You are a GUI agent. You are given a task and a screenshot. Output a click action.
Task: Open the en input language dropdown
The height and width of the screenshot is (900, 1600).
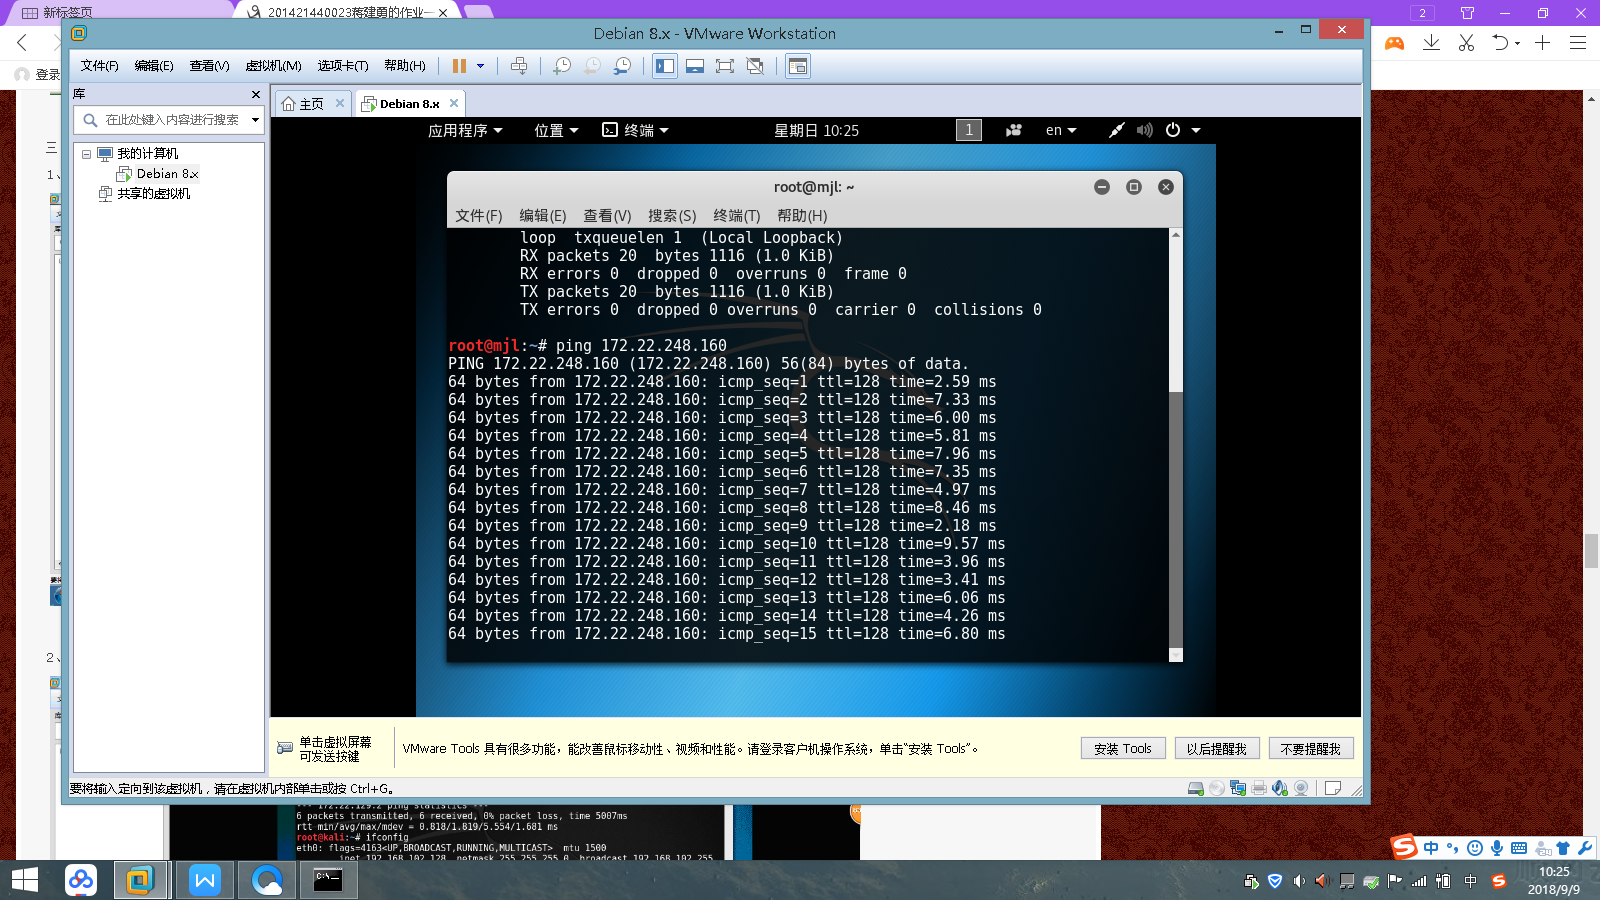[x=1061, y=130]
